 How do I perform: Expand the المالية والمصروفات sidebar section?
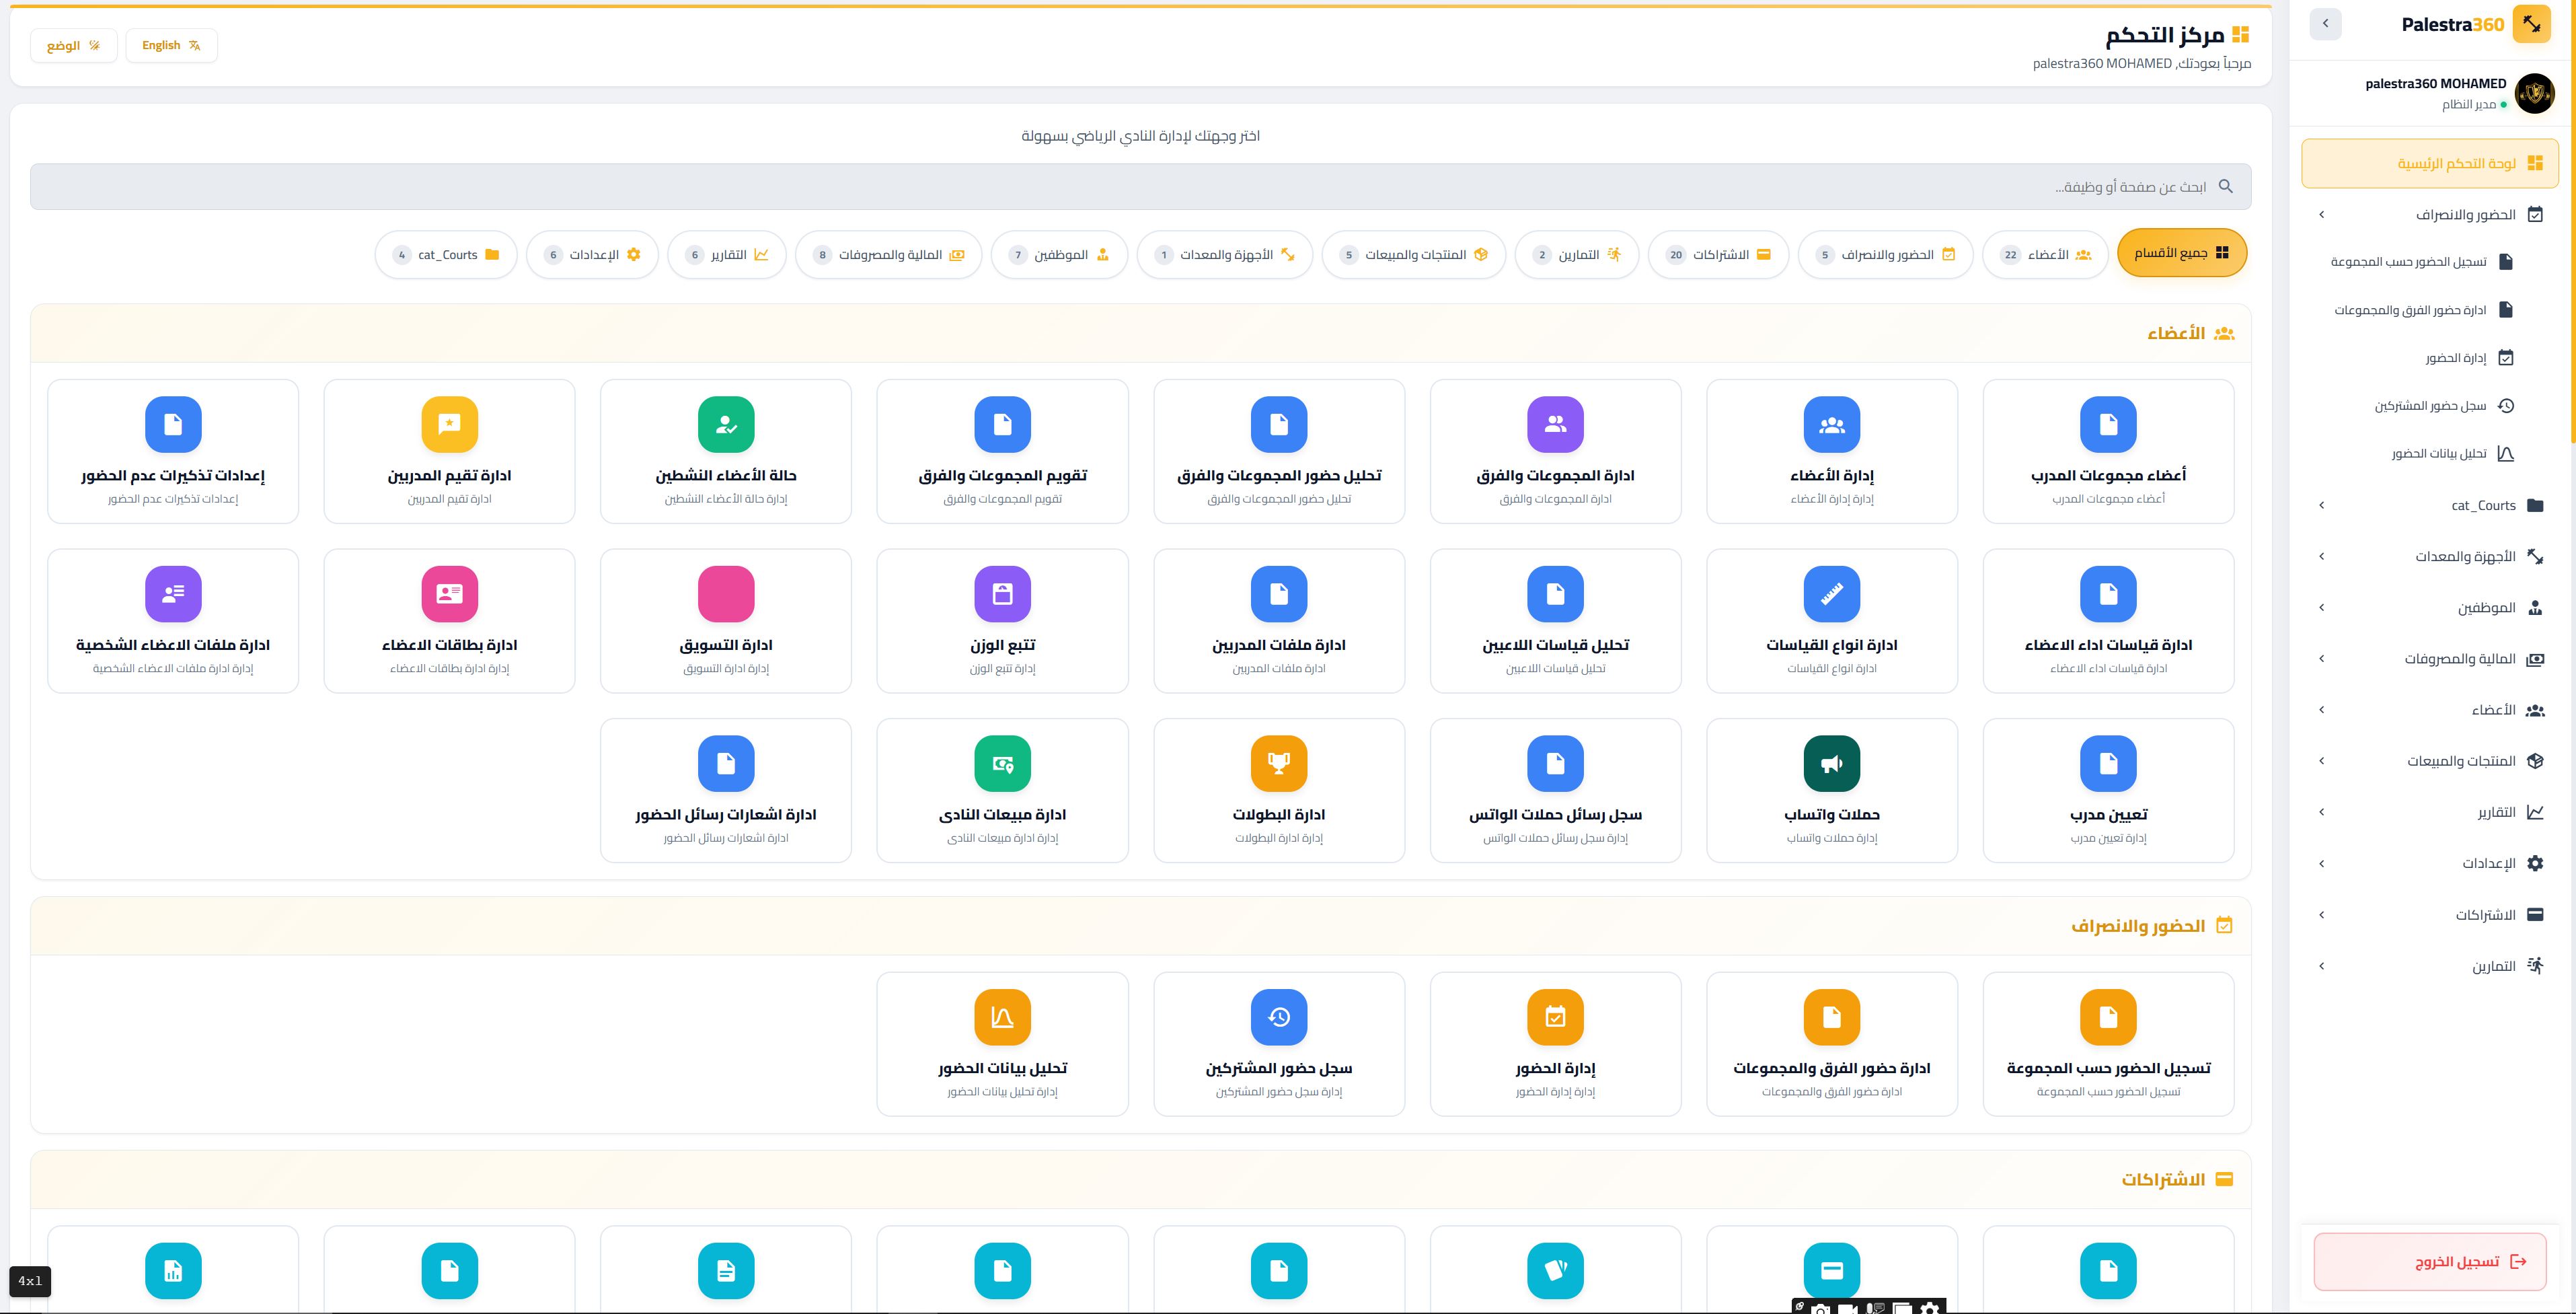pyautogui.click(x=2429, y=658)
